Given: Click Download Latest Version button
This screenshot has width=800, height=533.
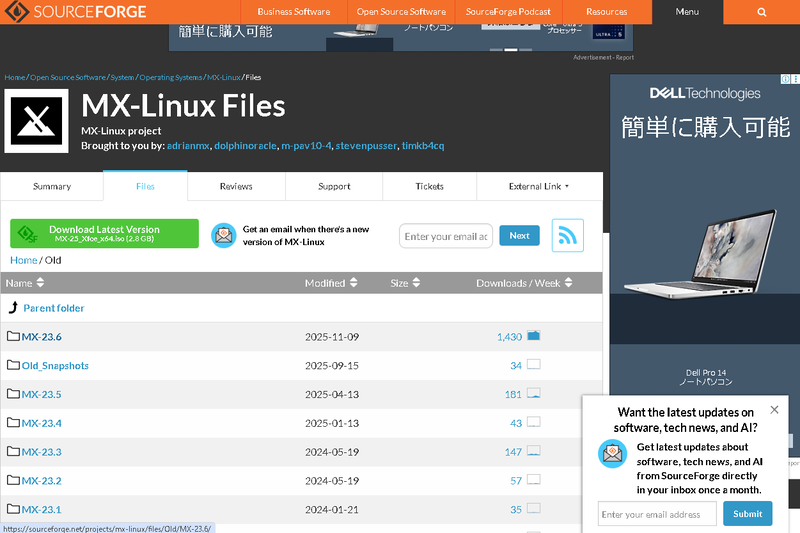Looking at the screenshot, I should coord(105,234).
